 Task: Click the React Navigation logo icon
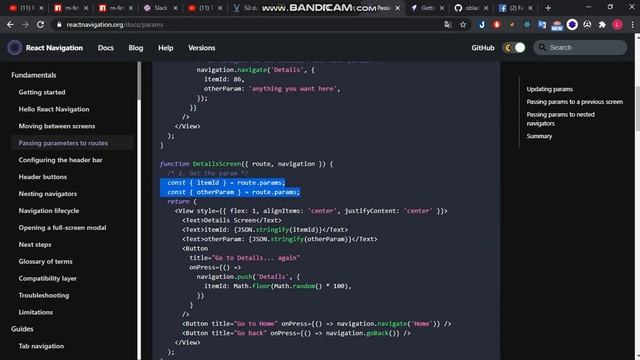[15, 48]
